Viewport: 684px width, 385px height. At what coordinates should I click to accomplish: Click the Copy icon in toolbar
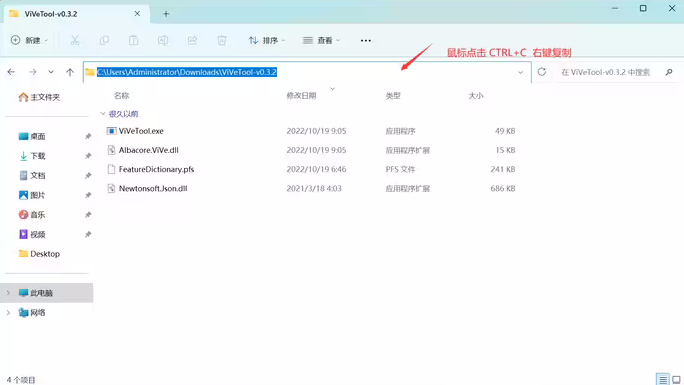click(x=104, y=40)
